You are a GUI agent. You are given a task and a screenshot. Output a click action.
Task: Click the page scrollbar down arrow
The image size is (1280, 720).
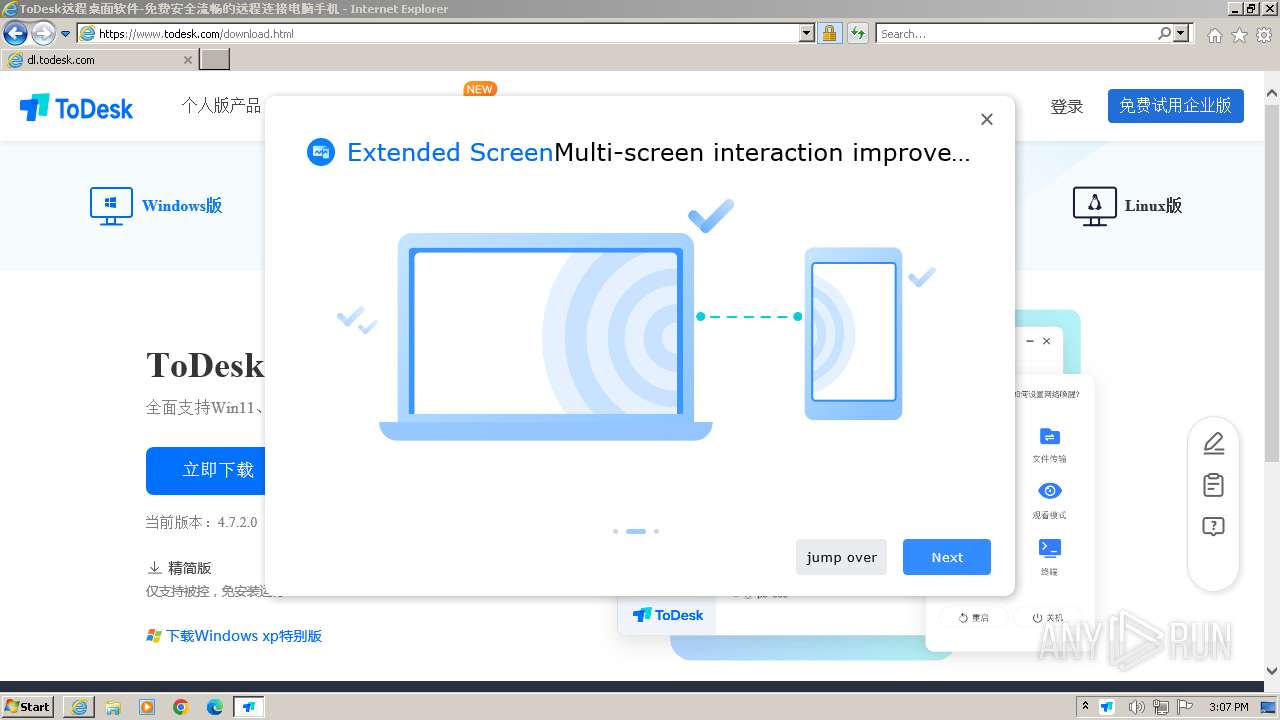[x=1272, y=671]
